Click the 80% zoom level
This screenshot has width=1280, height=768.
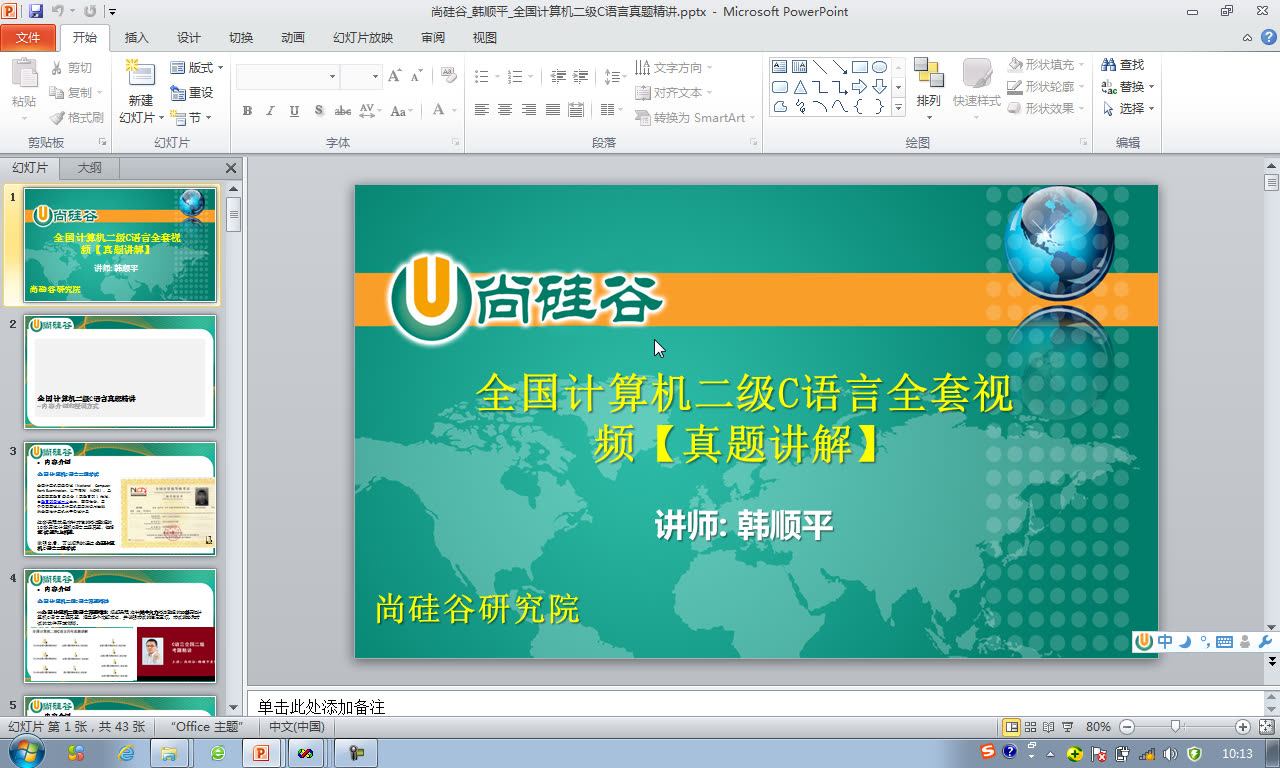[x=1098, y=727]
